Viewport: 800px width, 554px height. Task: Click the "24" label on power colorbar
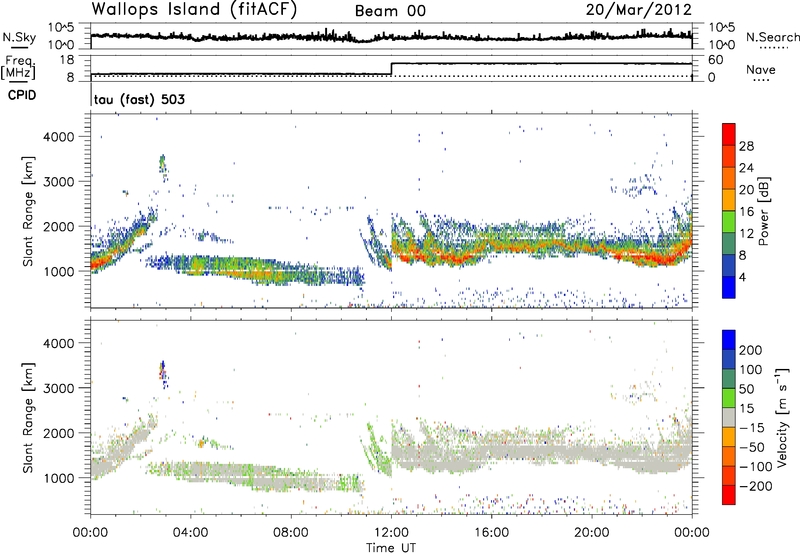[746, 168]
